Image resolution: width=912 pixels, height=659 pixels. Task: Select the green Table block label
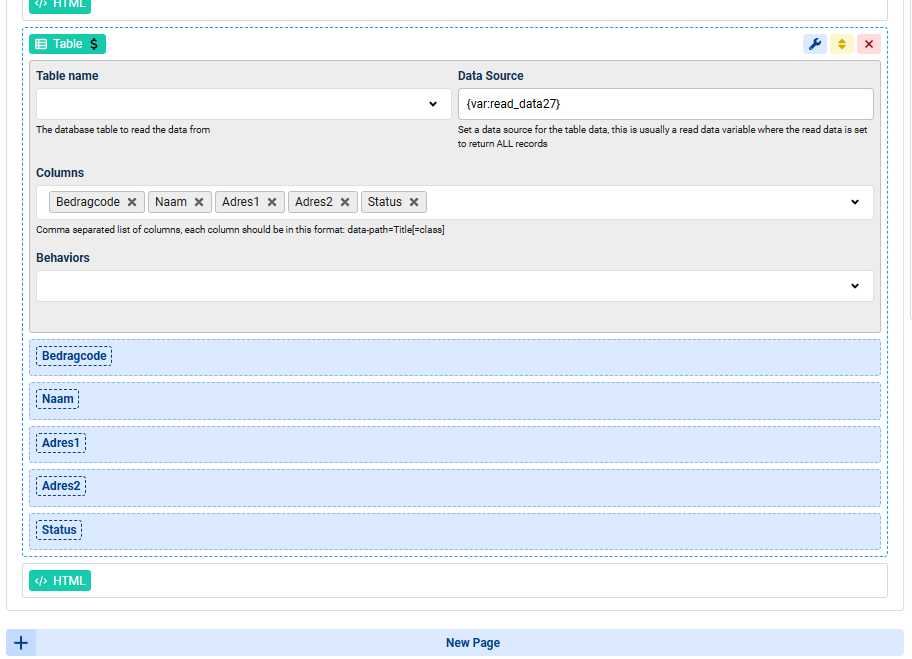click(67, 44)
